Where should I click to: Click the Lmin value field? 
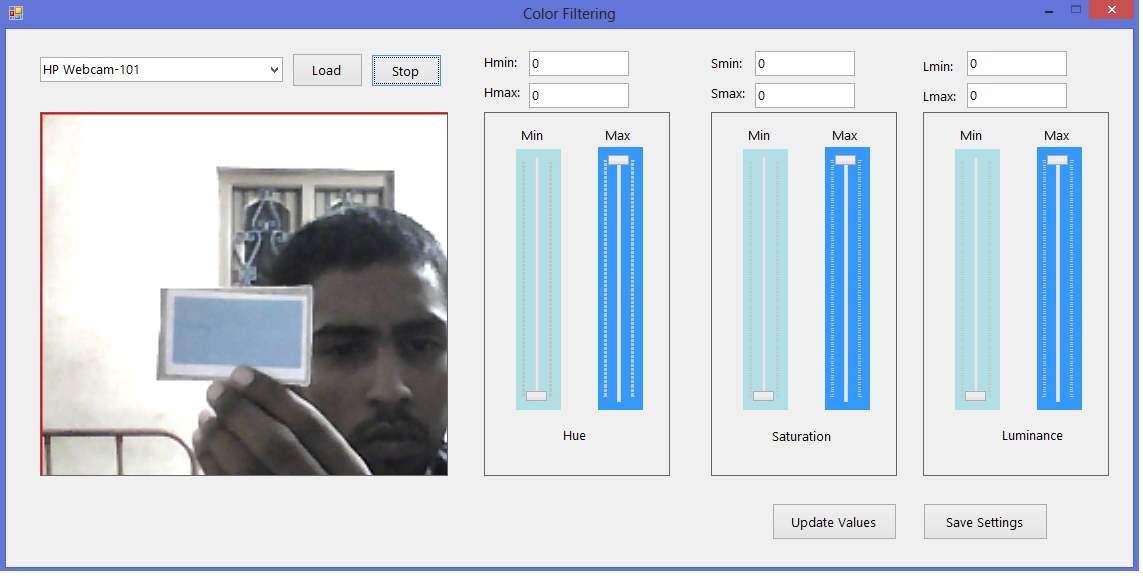coord(1016,63)
